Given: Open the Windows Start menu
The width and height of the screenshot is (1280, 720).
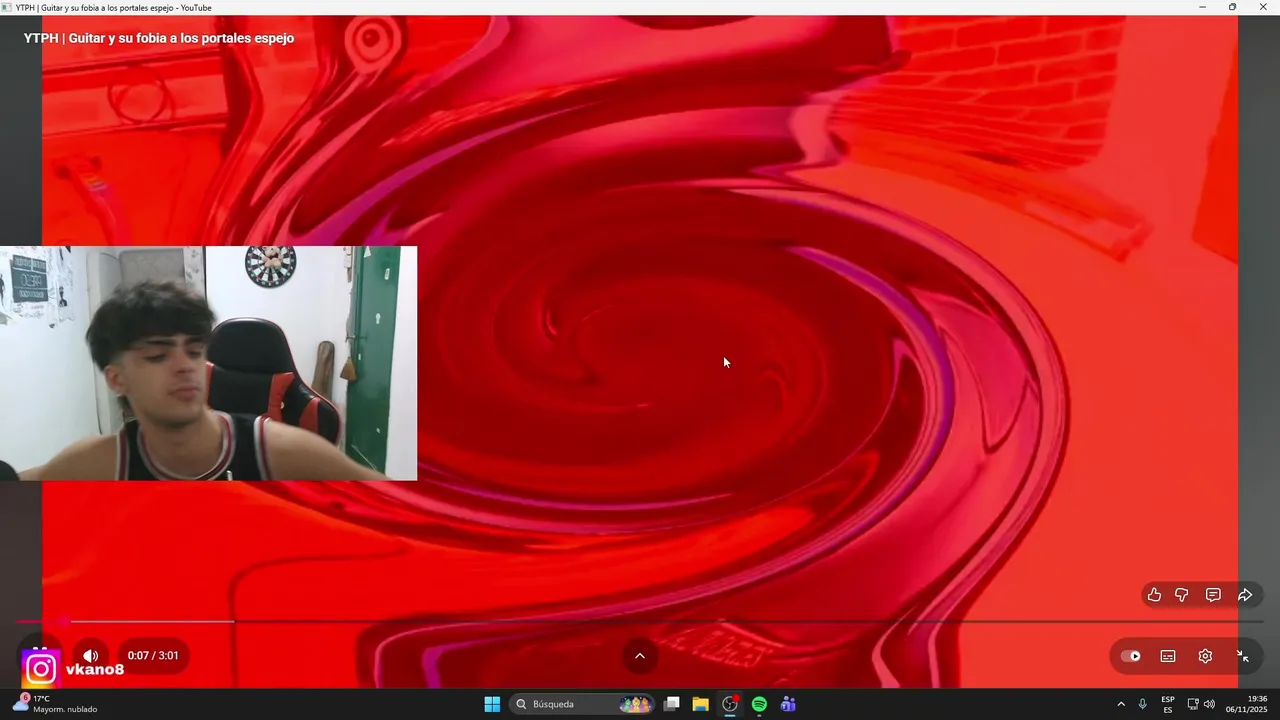Looking at the screenshot, I should [x=492, y=704].
